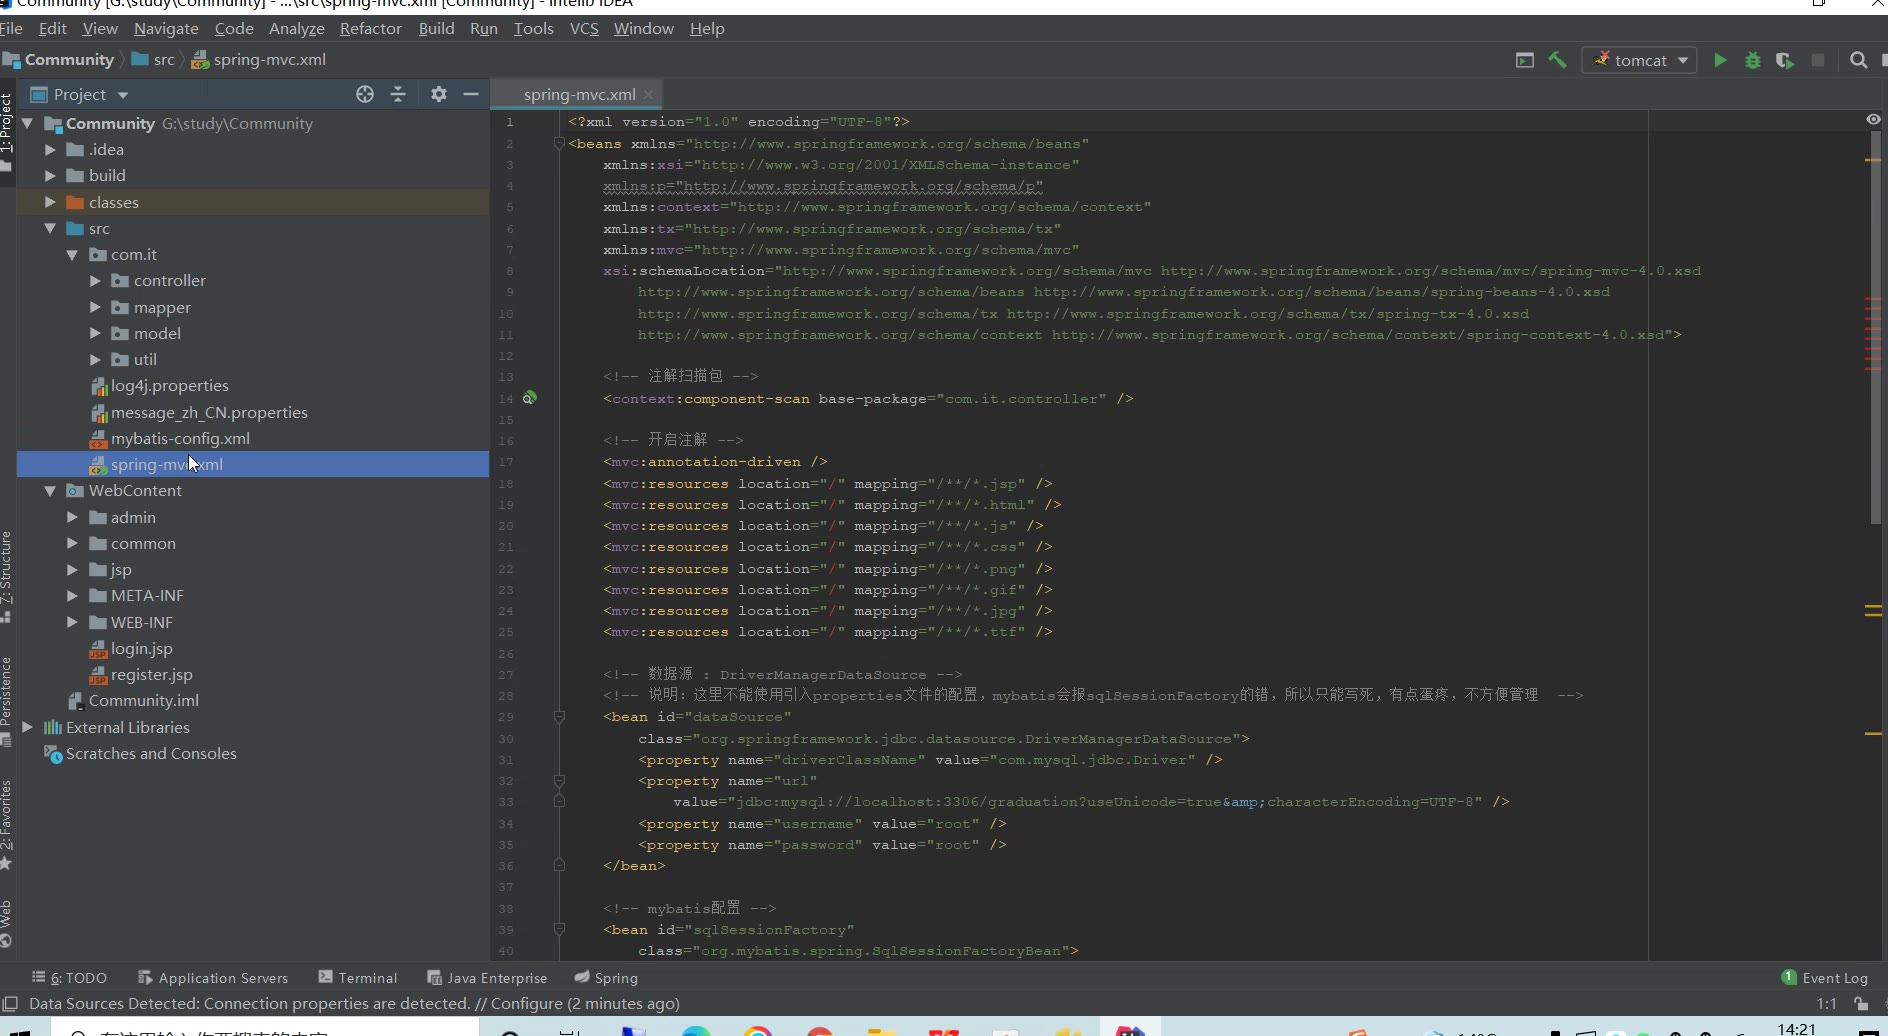Switch to the spring-mvc.xml editor tab
Image resolution: width=1888 pixels, height=1036 pixels.
click(579, 94)
